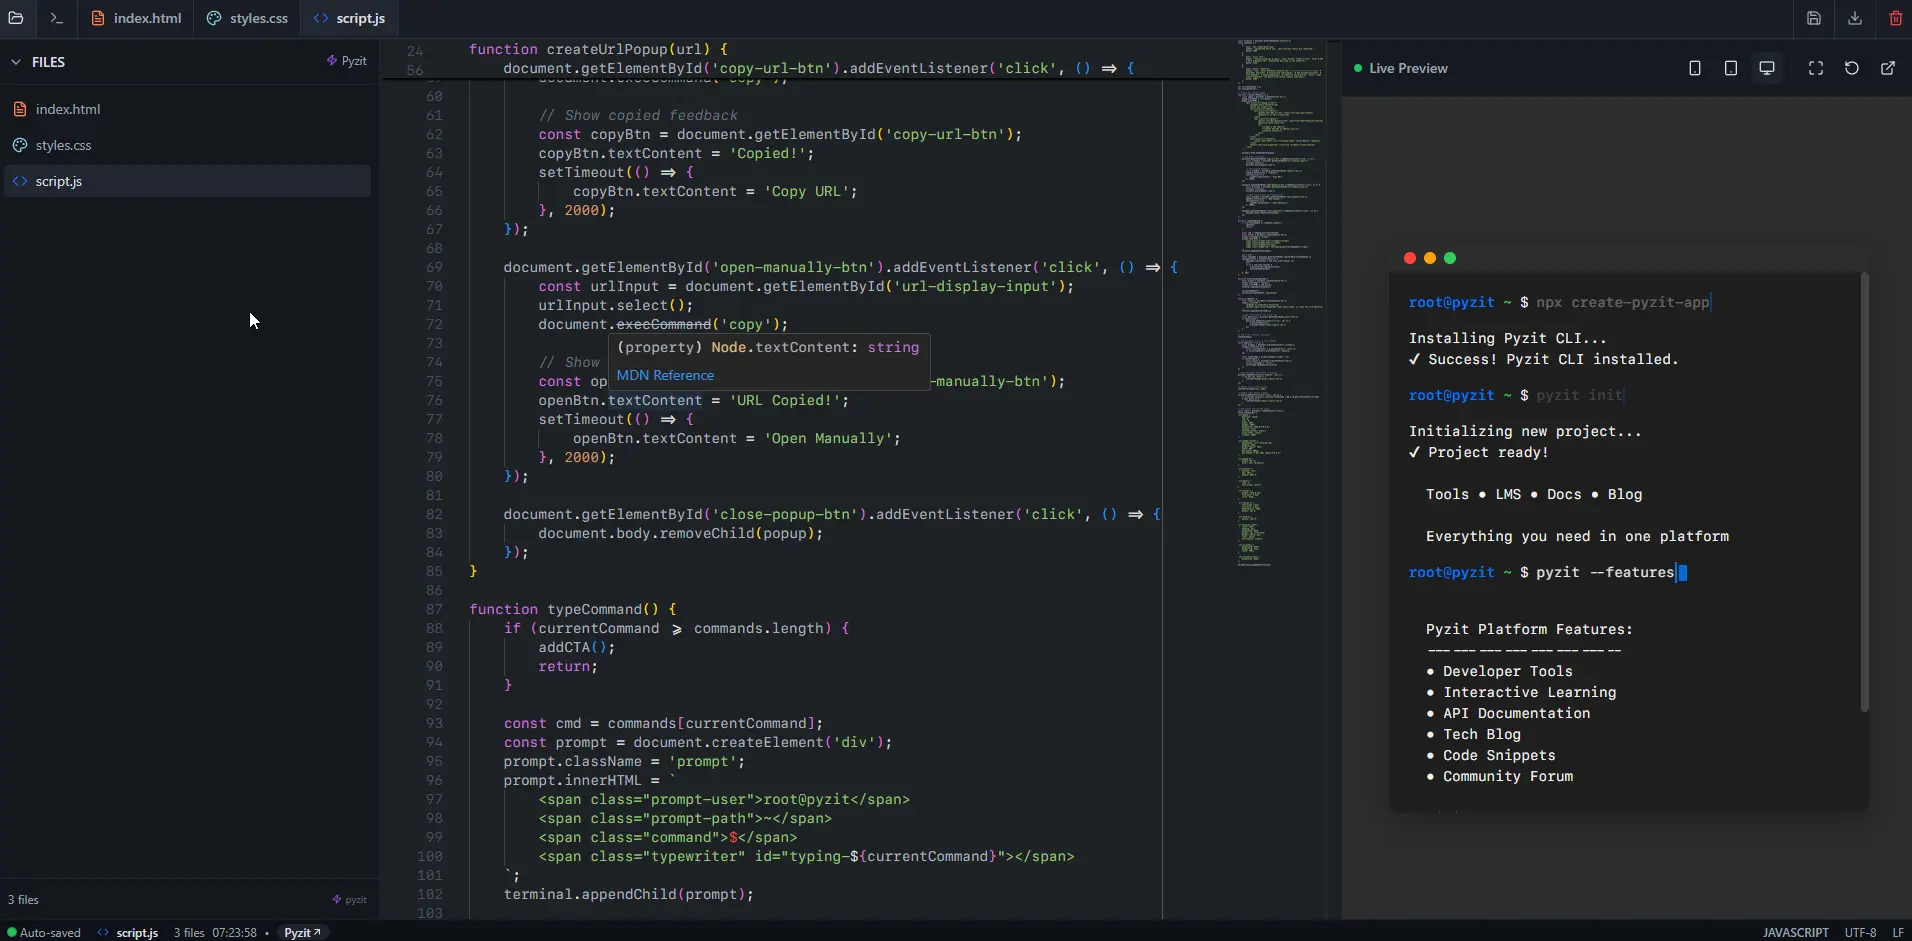Select script.js in the file list
The image size is (1912, 941).
pyautogui.click(x=187, y=181)
